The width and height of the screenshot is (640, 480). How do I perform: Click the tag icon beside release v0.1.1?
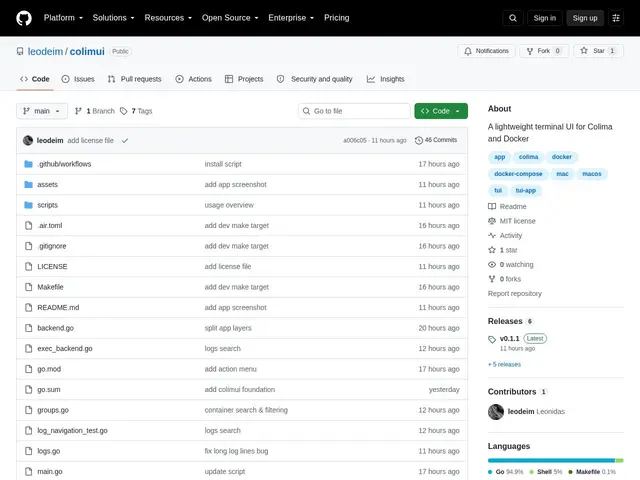492,339
